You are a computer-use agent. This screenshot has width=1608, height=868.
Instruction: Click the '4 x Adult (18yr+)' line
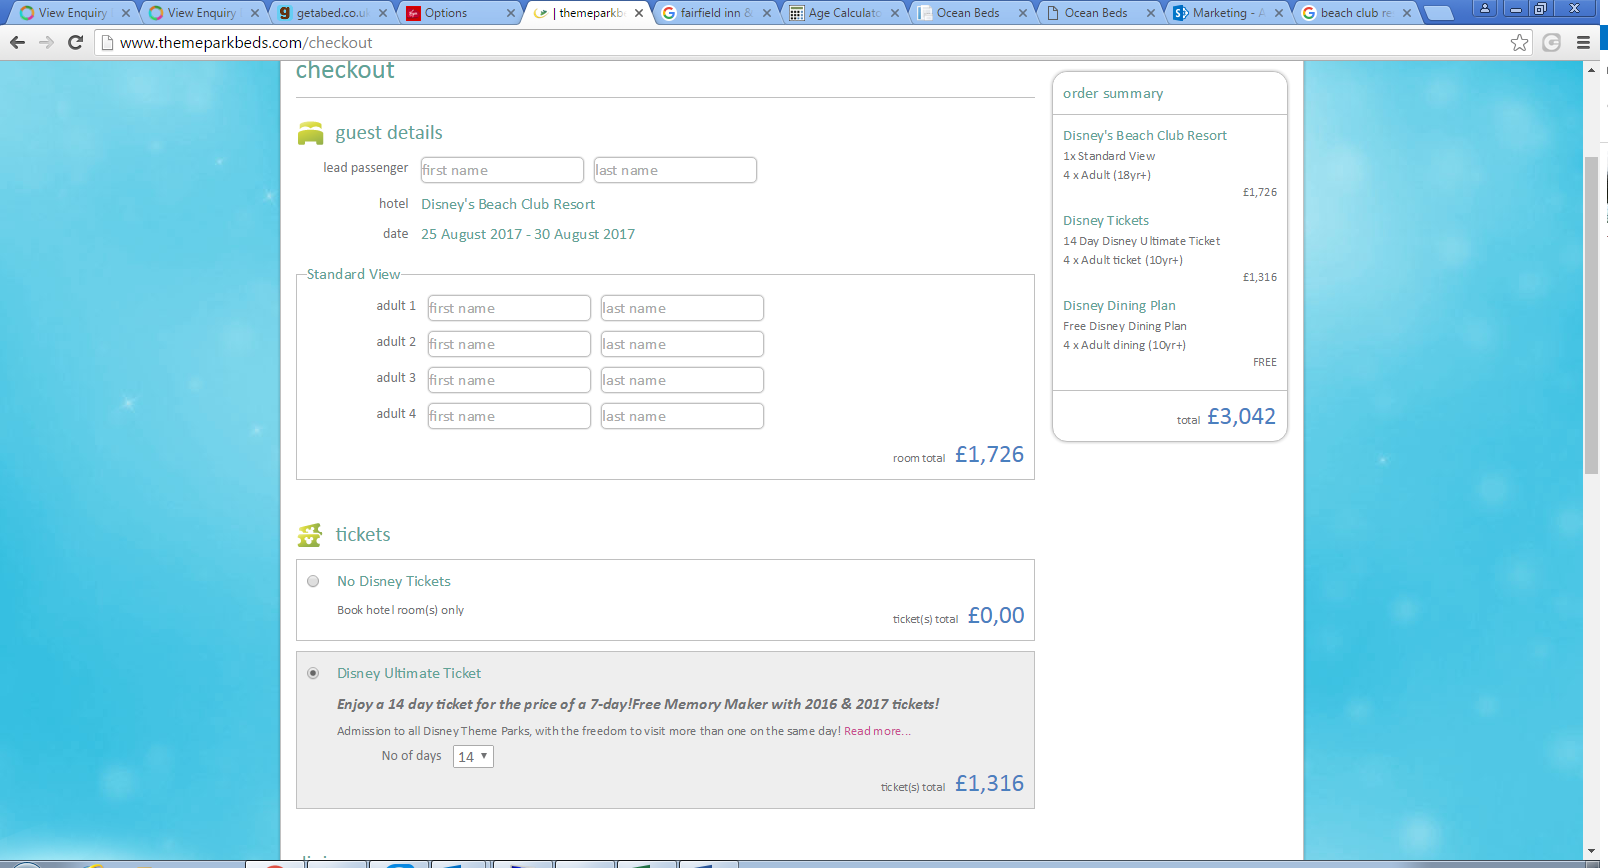click(1107, 175)
